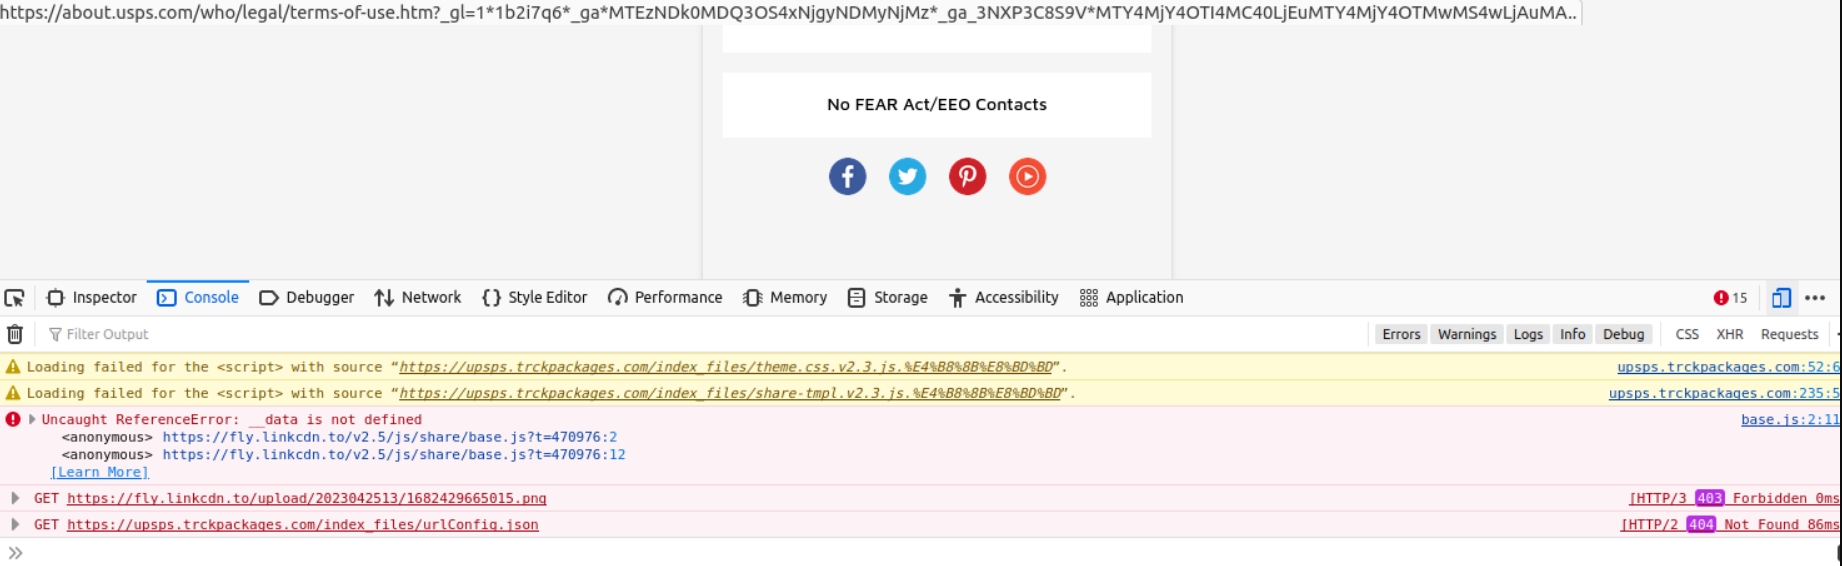Viewport: 1842px width, 566px height.
Task: Clear console output with trash icon
Action: click(x=15, y=334)
